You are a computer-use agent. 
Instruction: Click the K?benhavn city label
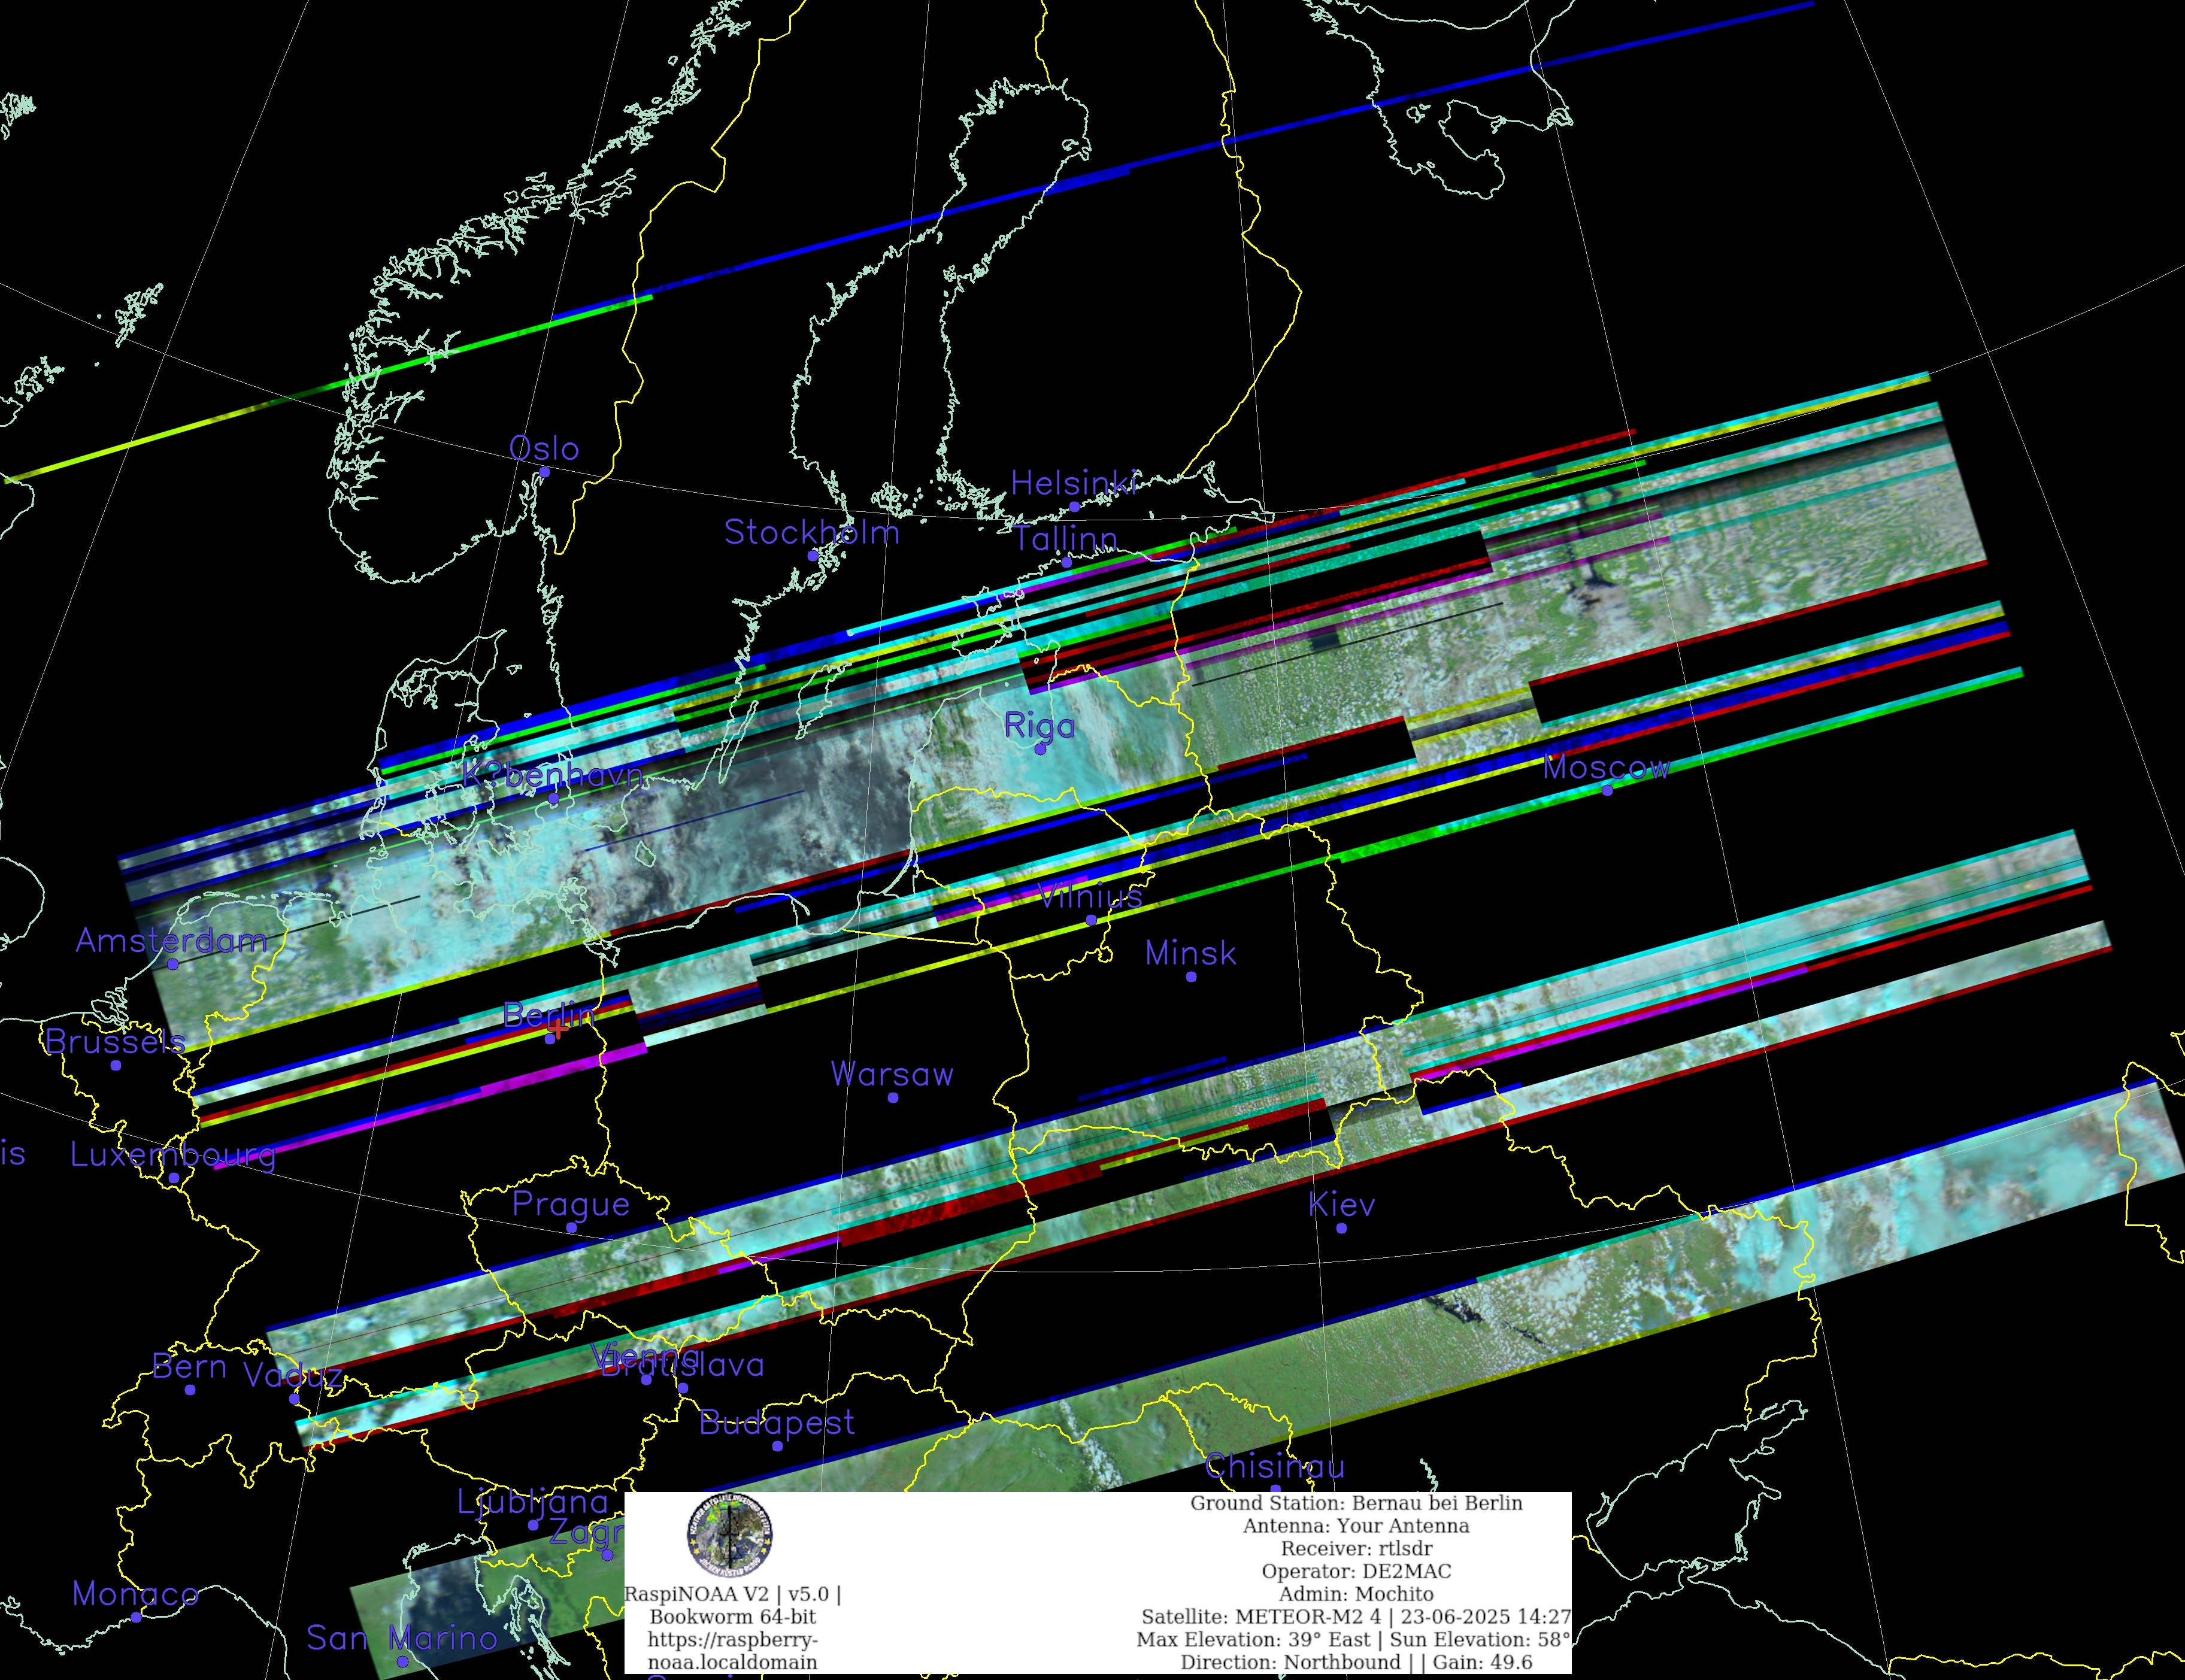[552, 775]
